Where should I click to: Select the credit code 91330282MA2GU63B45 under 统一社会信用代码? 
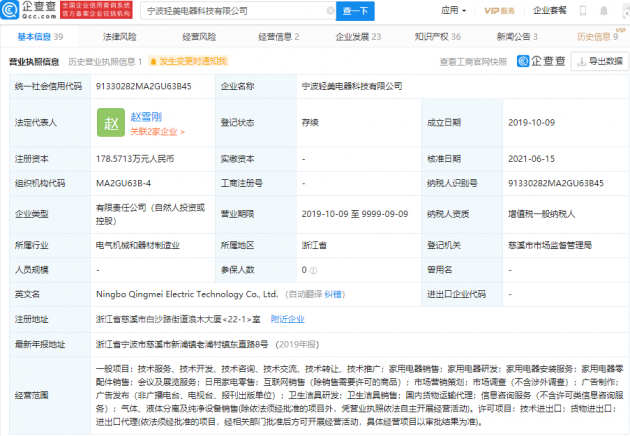(143, 86)
